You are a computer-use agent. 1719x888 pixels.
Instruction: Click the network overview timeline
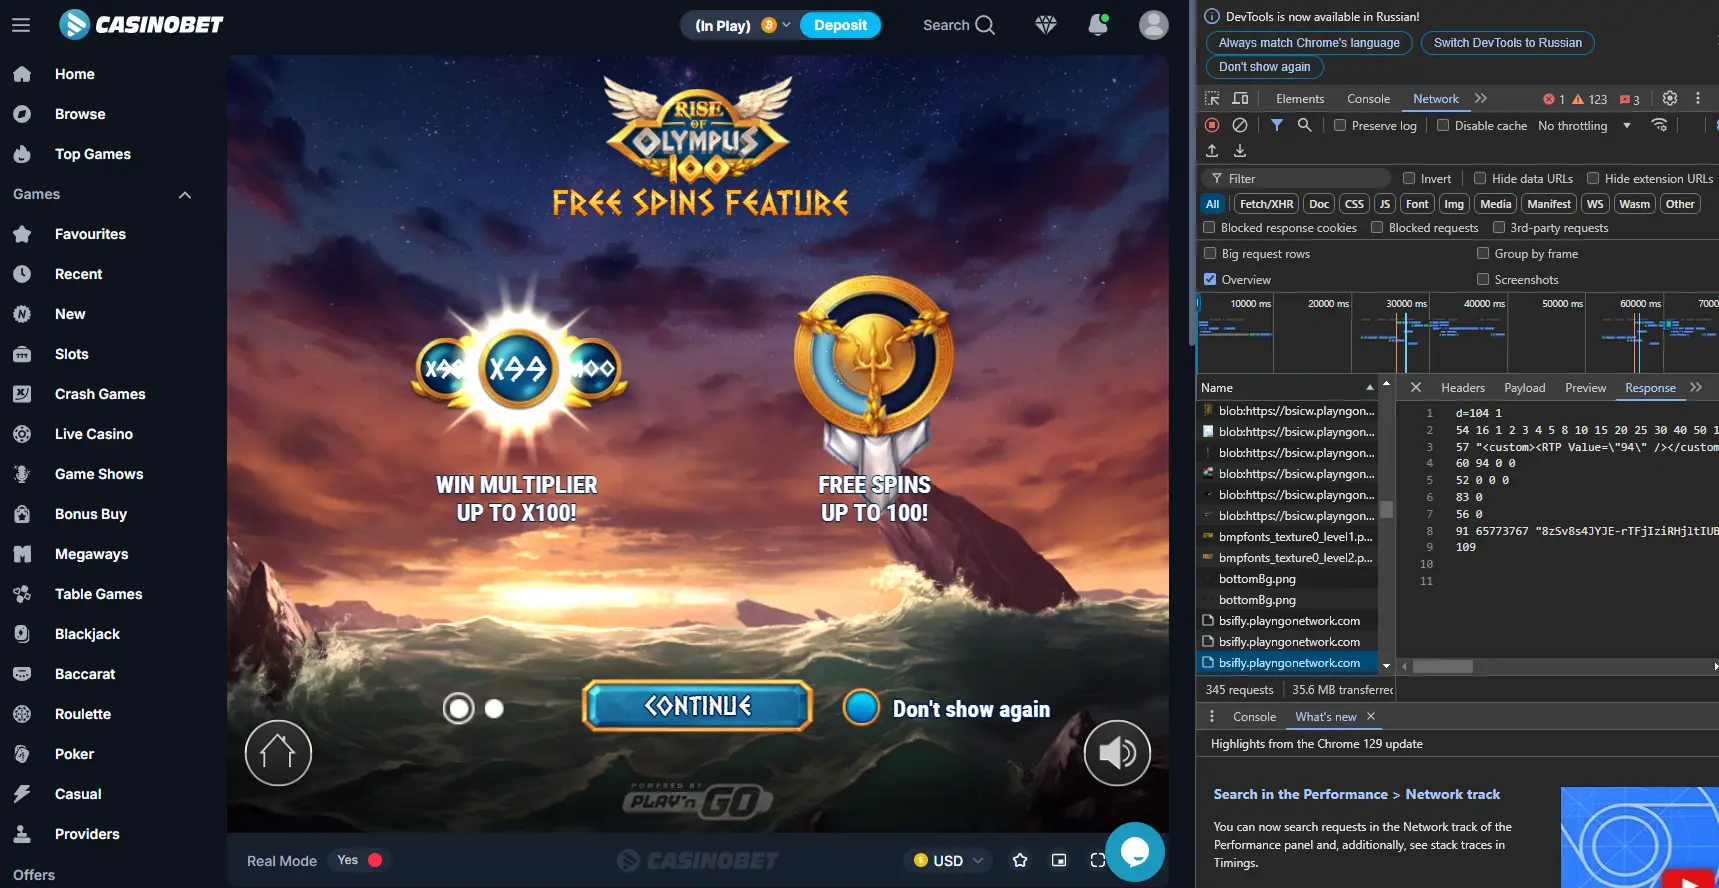click(1458, 334)
